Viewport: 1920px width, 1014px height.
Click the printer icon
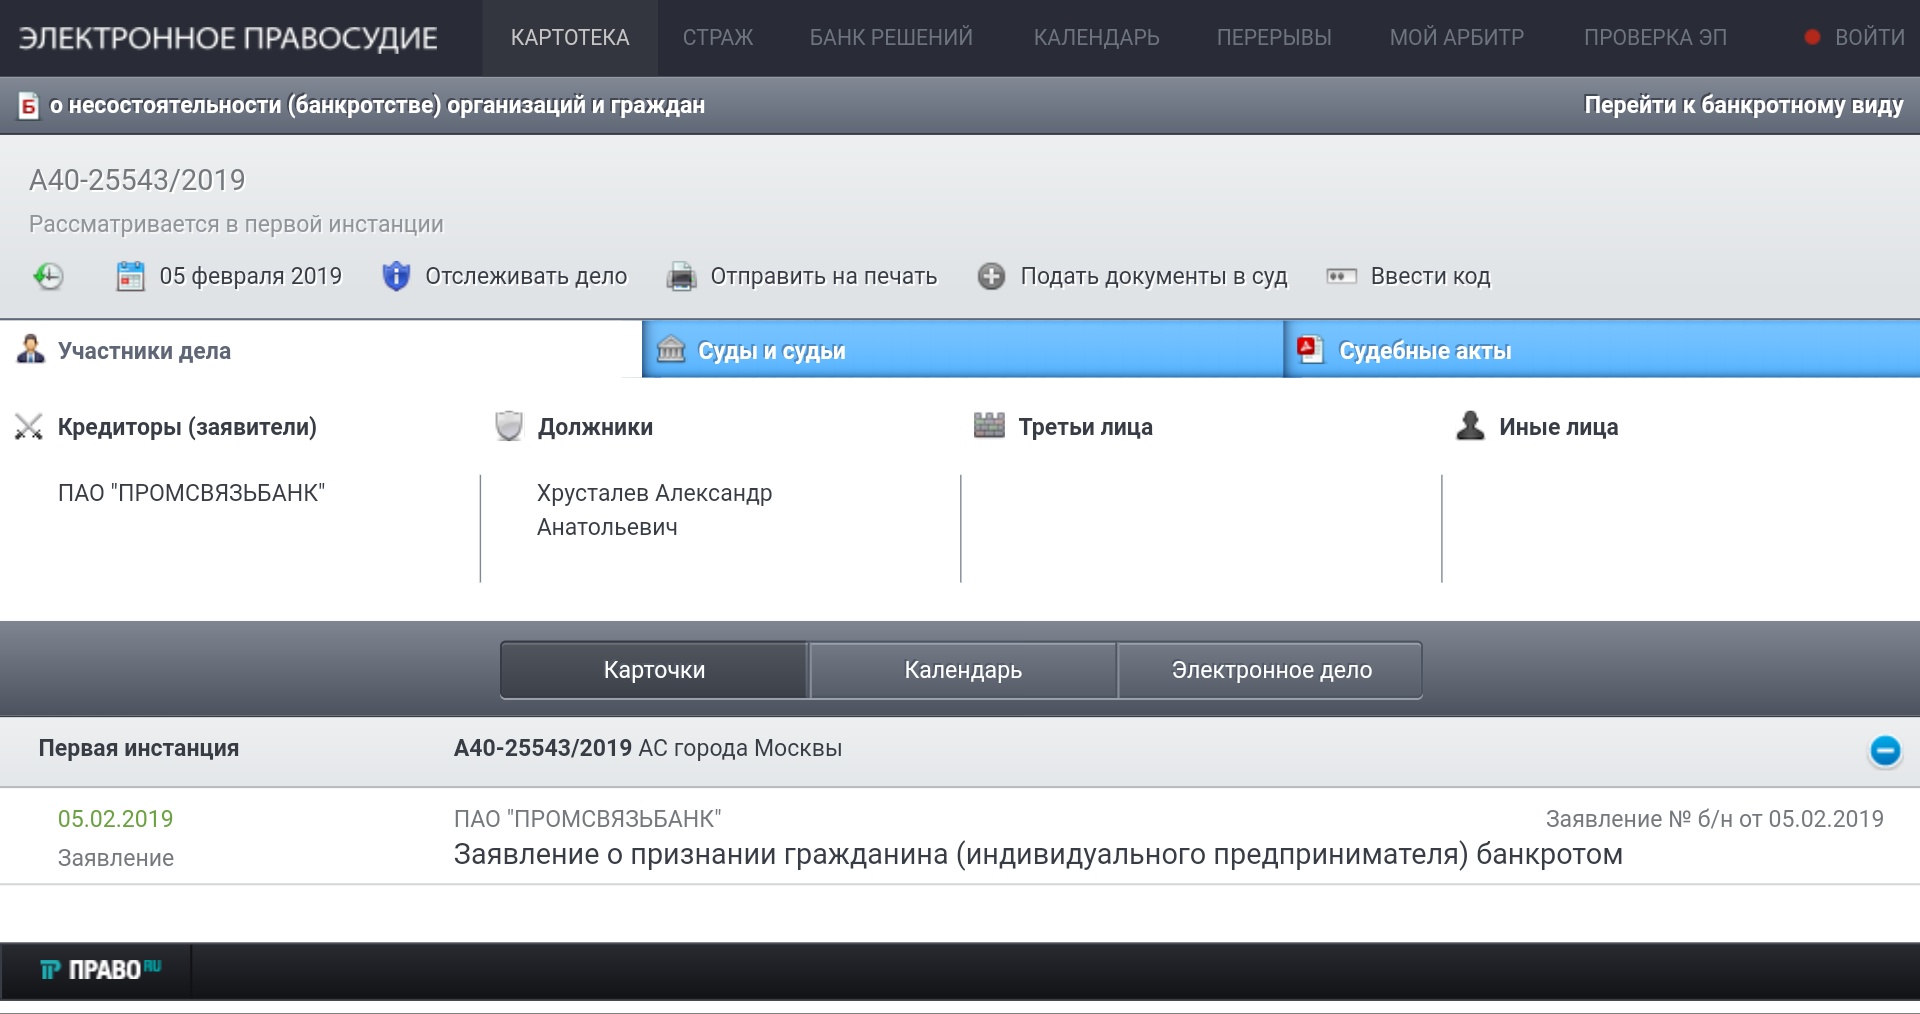(x=681, y=276)
